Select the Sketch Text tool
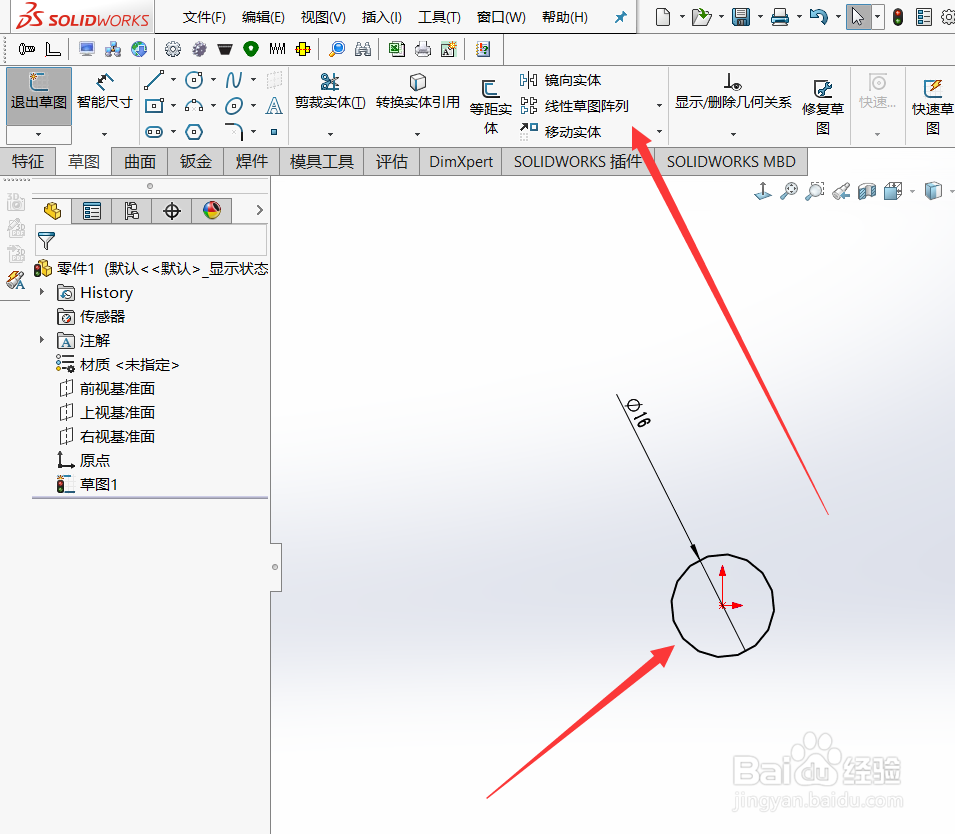The image size is (955, 834). 274,107
